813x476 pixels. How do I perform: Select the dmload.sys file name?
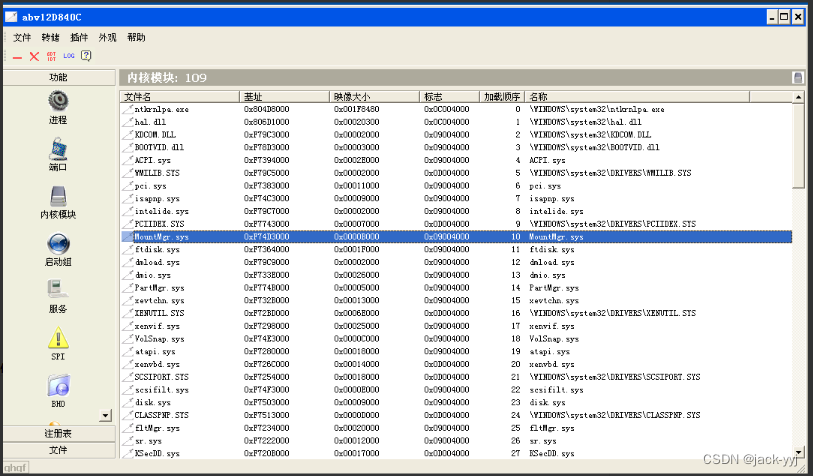click(157, 262)
